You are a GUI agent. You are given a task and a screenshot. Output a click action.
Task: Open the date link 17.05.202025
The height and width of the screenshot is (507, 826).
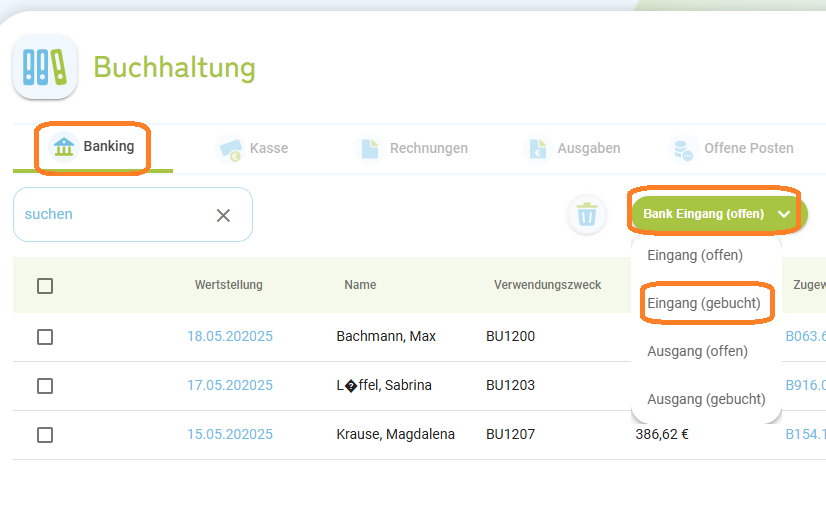pyautogui.click(x=230, y=385)
